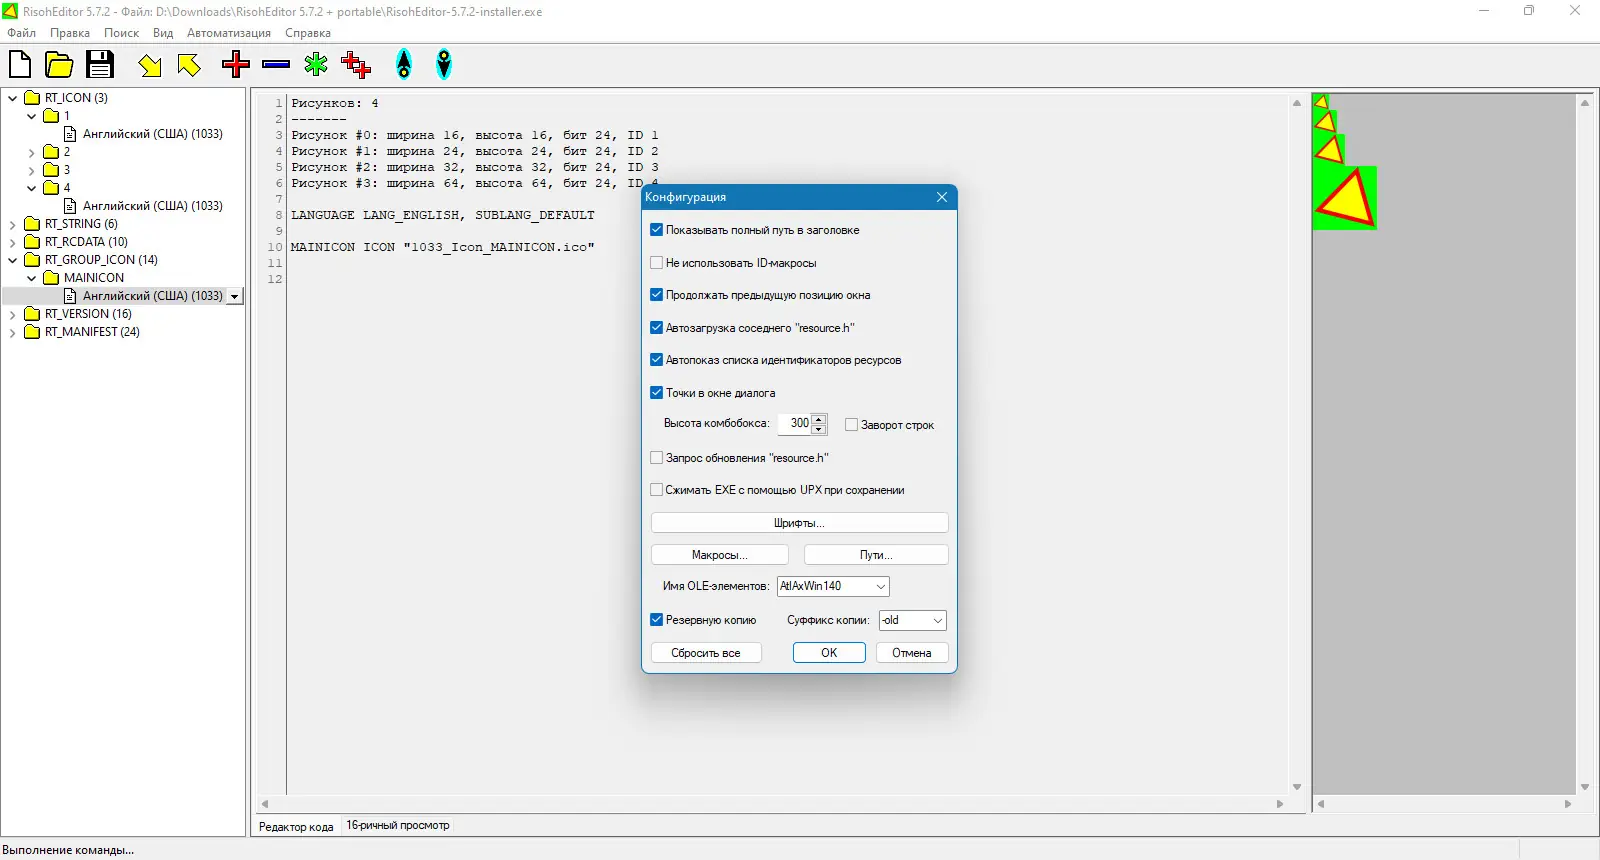Screen dimensions: 1600x860
Task: Click the green asterisk toolbar icon
Action: [x=316, y=65]
